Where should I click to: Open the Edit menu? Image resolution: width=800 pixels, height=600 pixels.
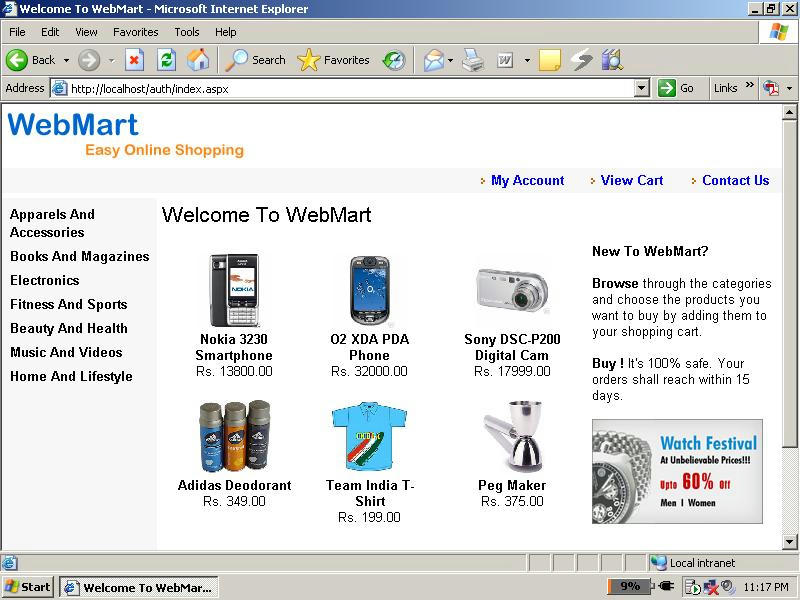(50, 32)
